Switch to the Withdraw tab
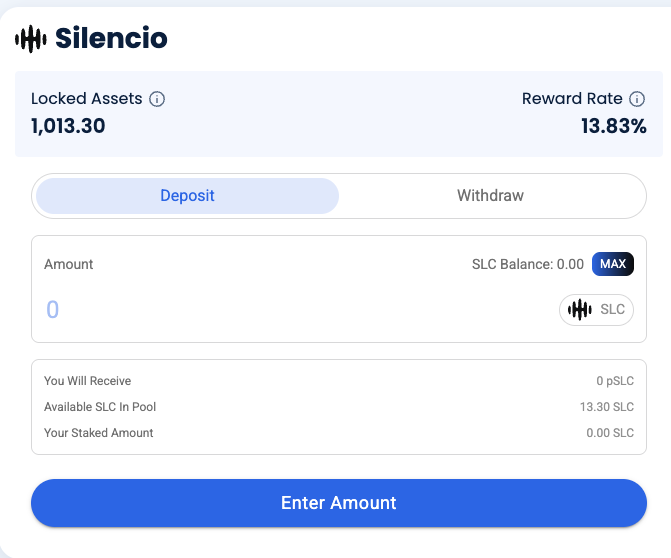 [x=490, y=196]
